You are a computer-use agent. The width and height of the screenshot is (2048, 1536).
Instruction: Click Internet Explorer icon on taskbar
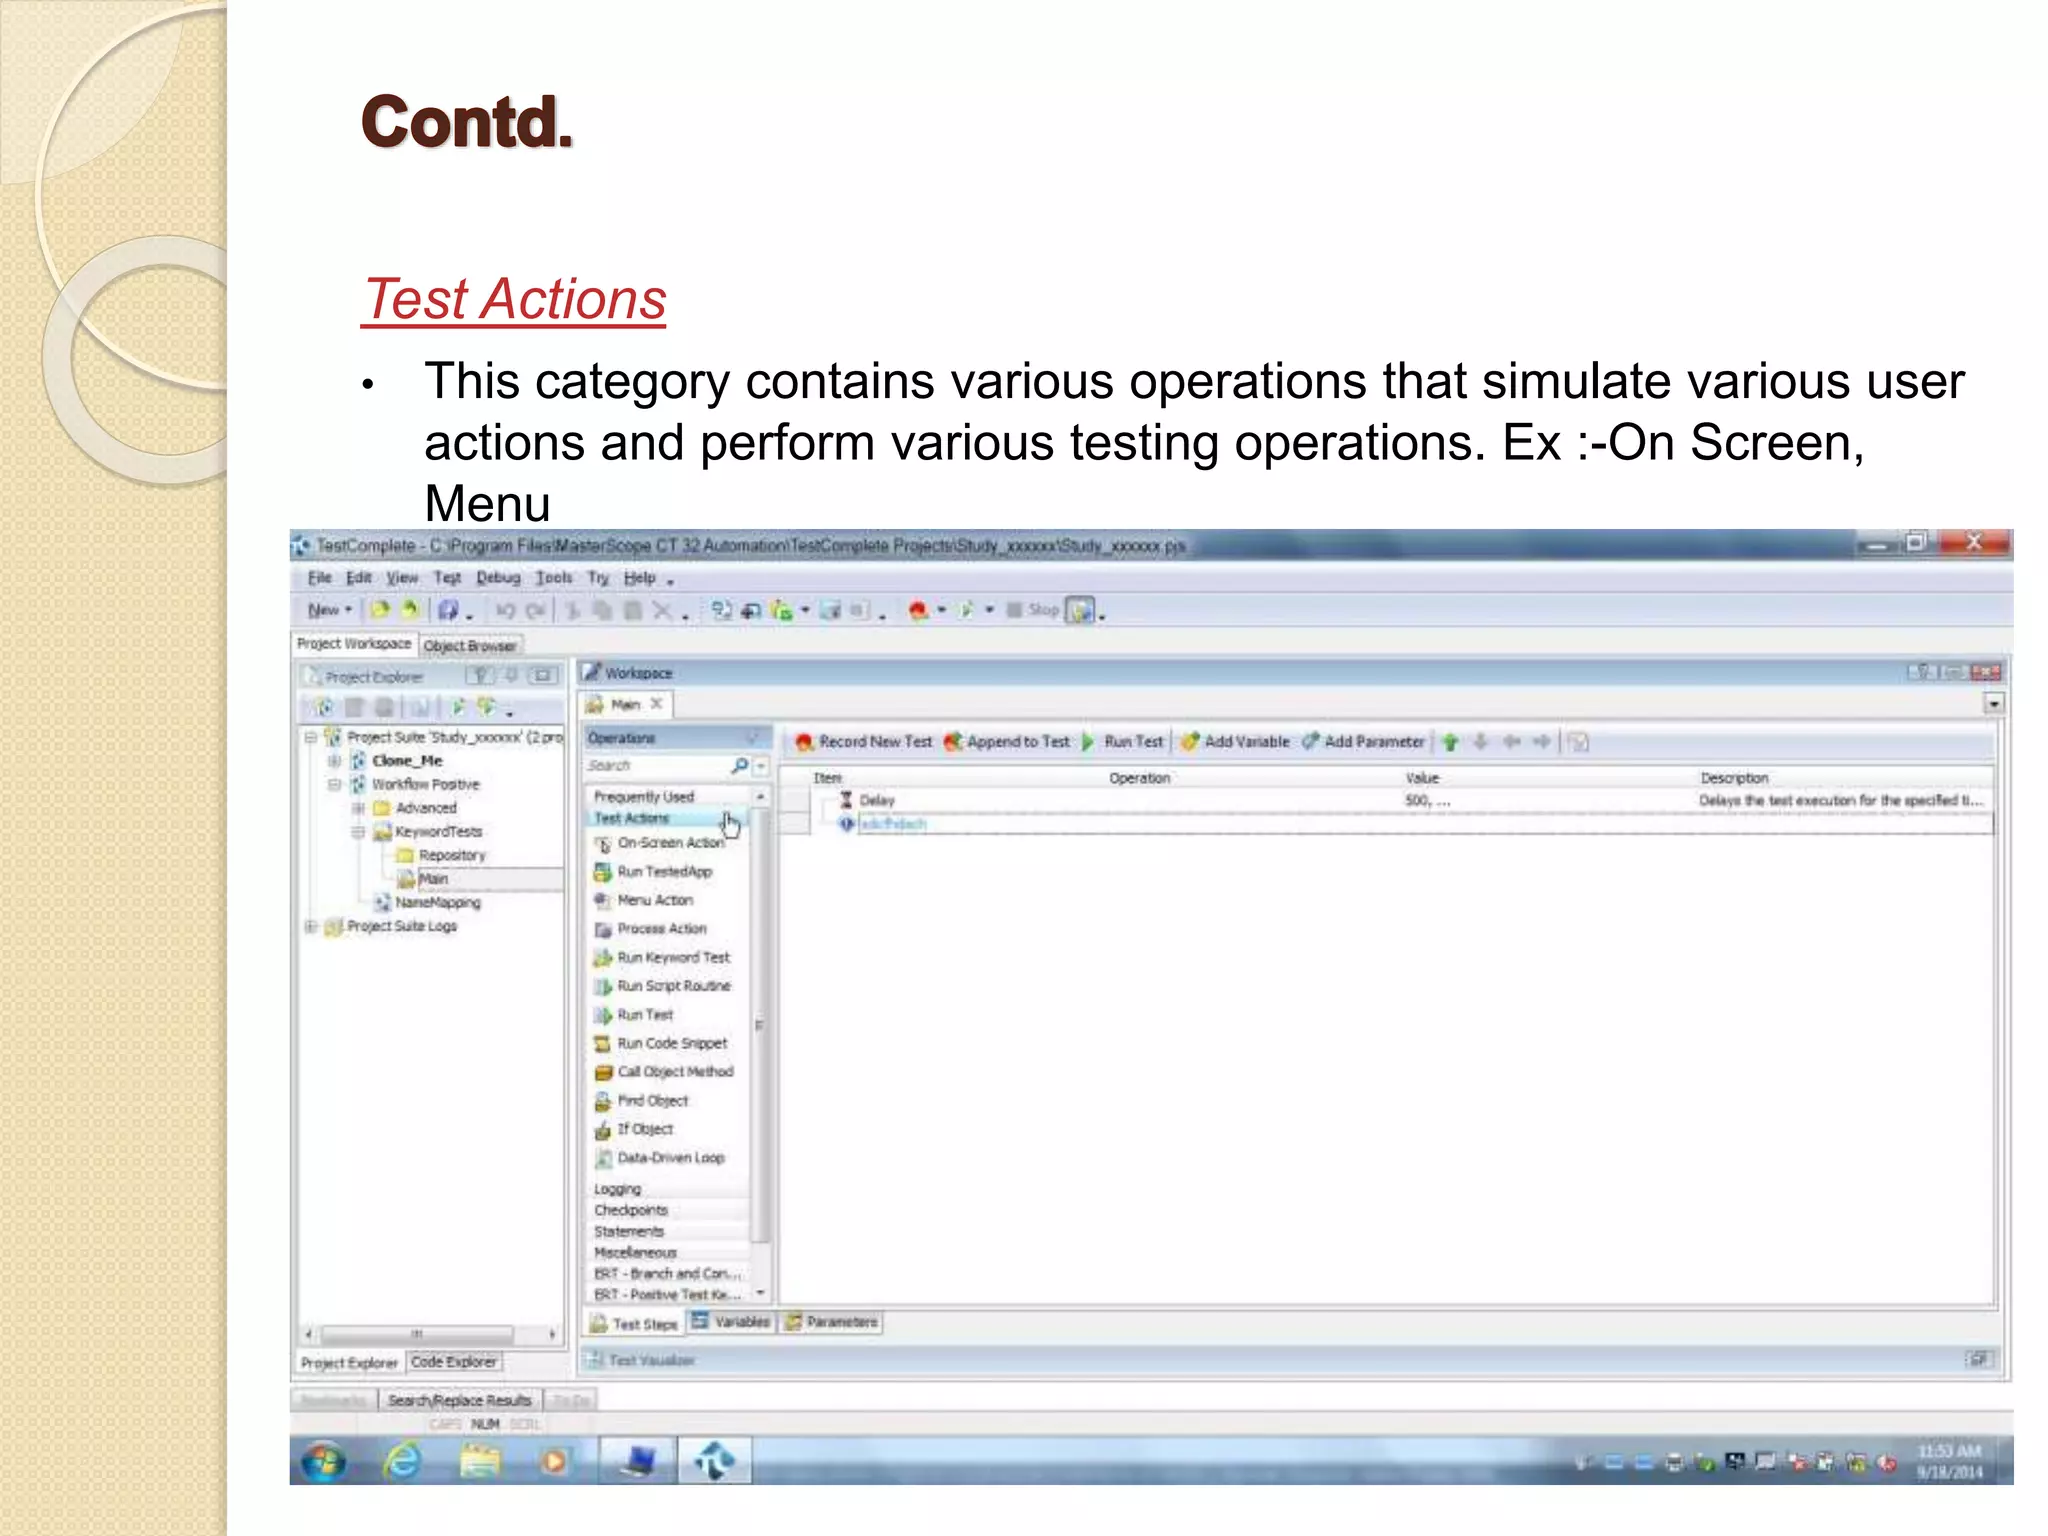[x=403, y=1463]
